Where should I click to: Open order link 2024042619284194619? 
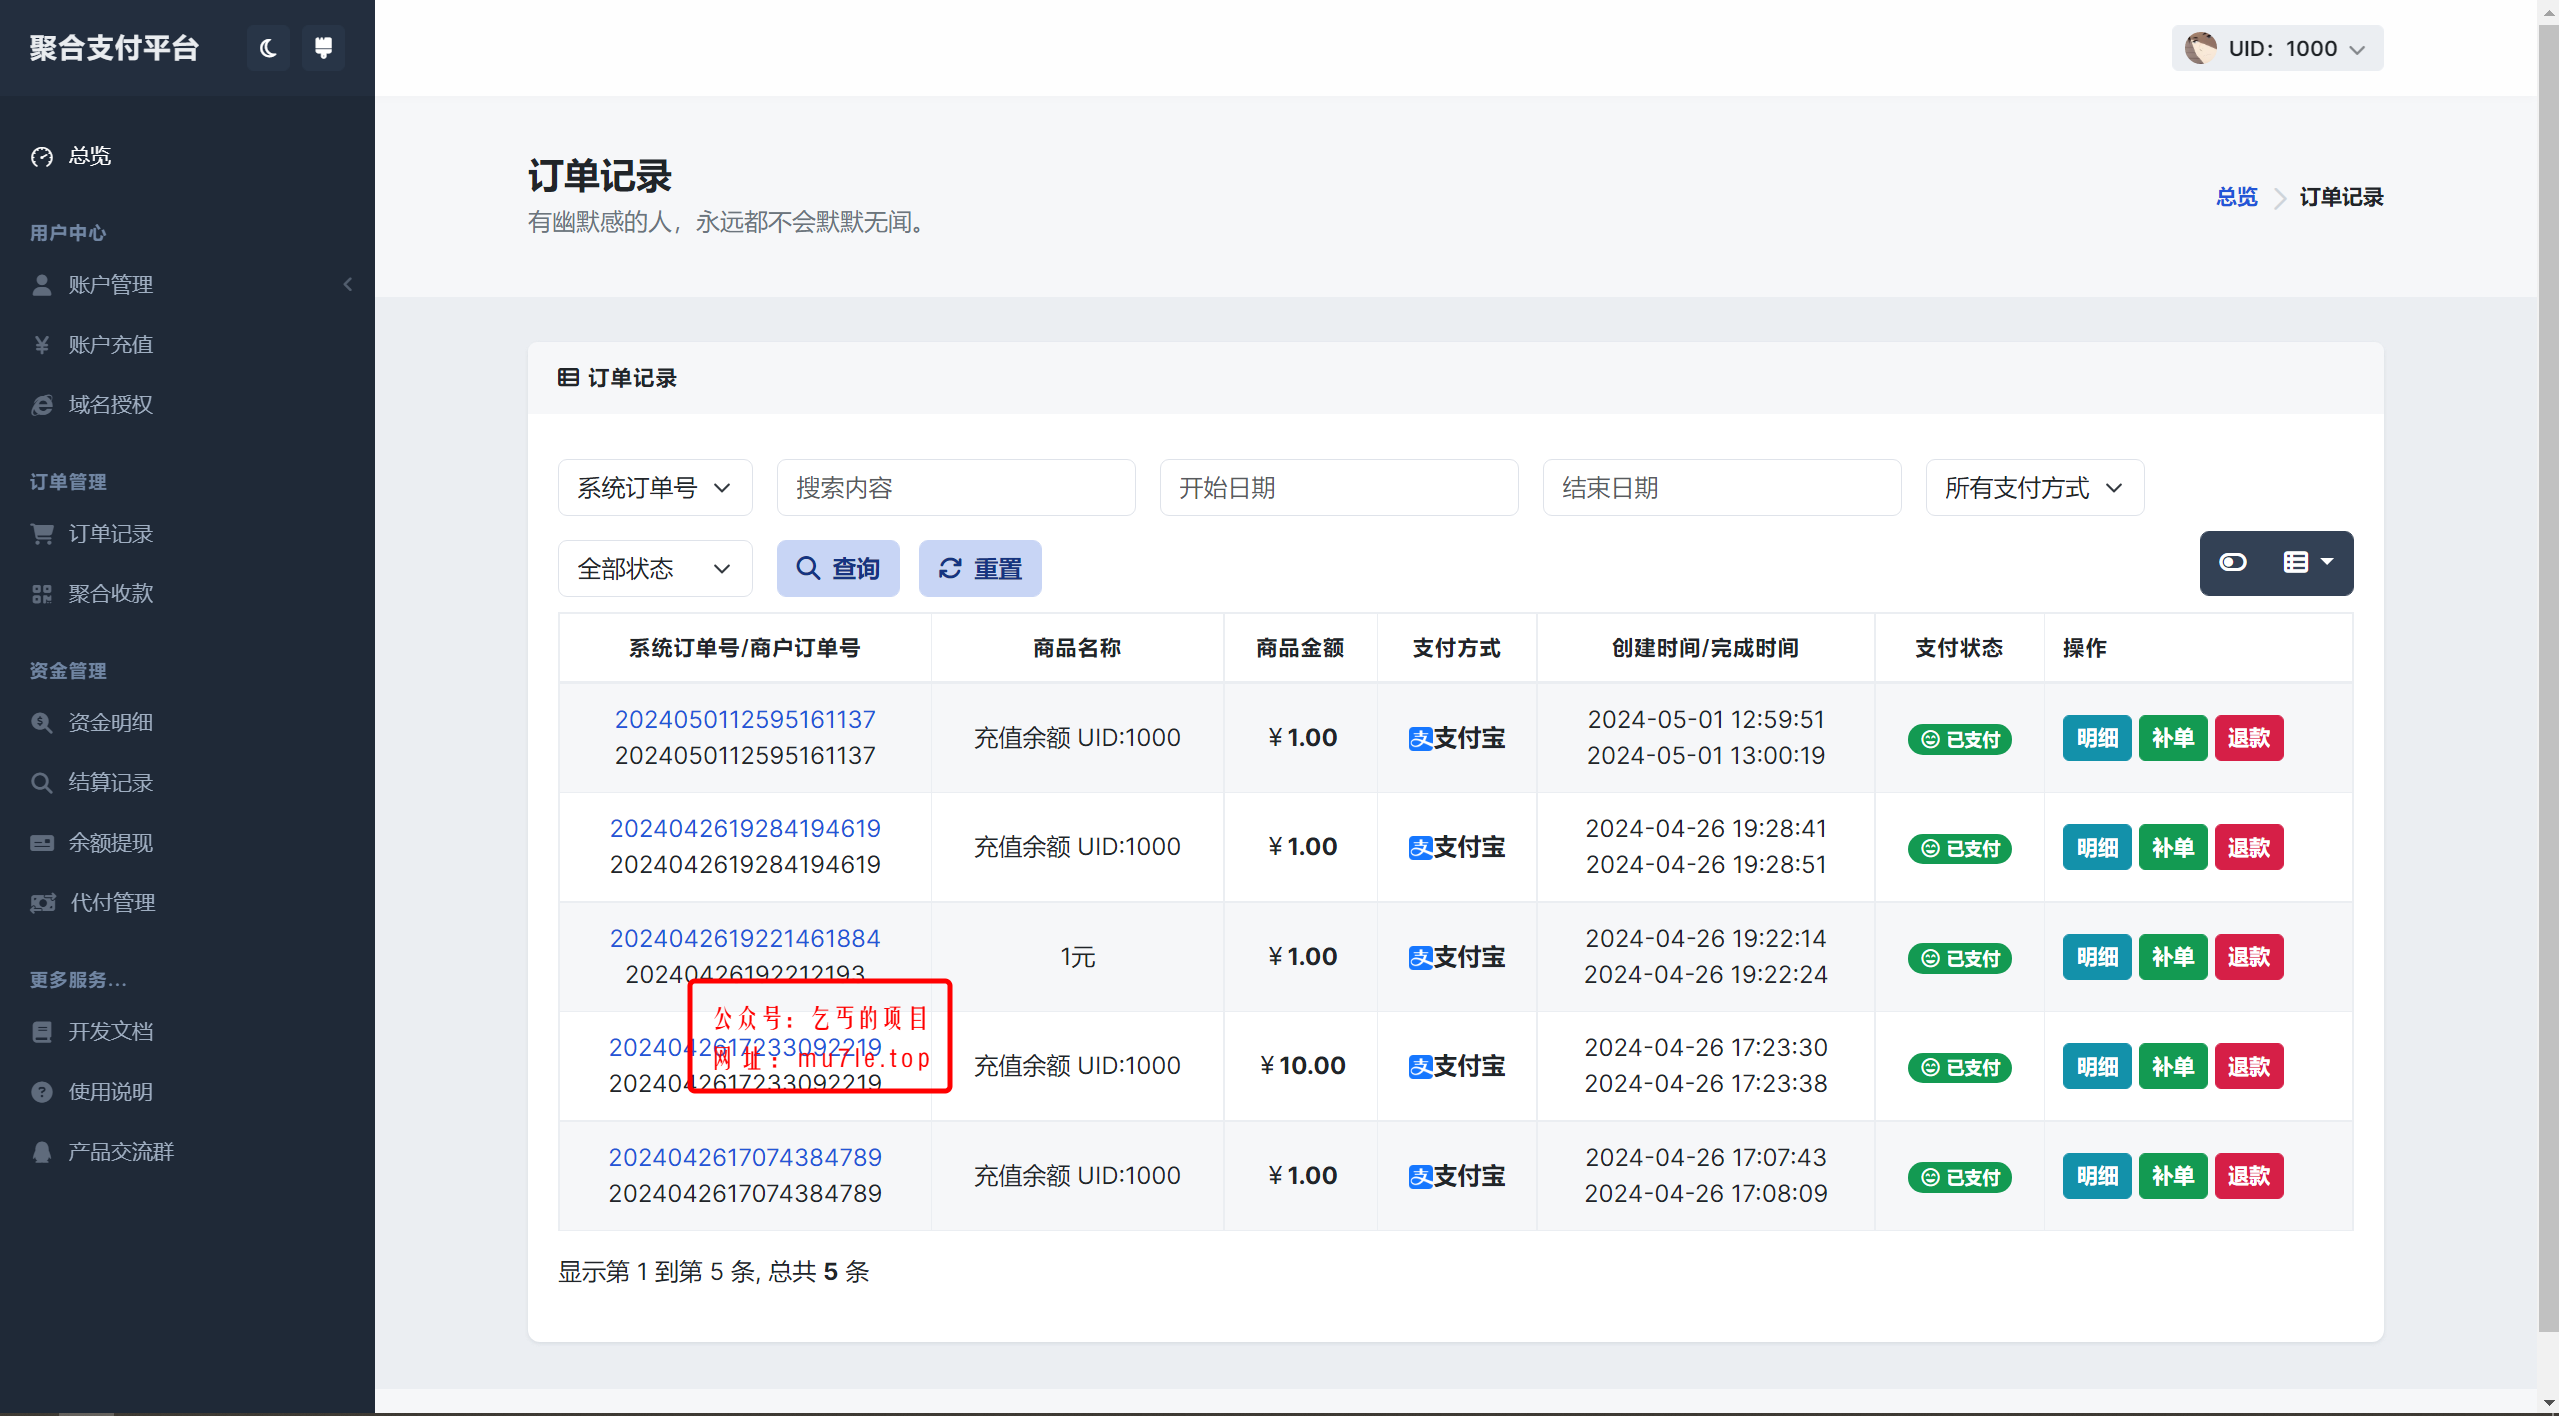coord(745,828)
